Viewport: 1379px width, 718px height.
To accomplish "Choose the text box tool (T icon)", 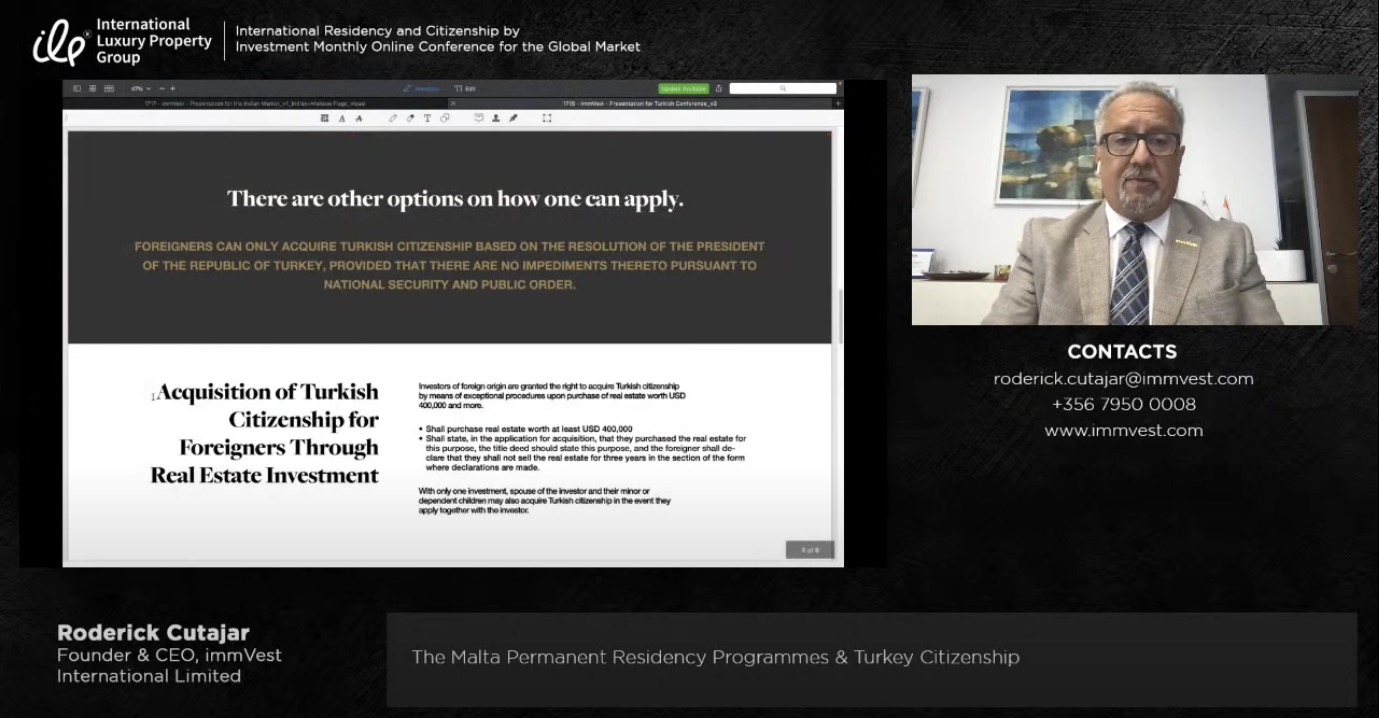I will click(x=427, y=118).
